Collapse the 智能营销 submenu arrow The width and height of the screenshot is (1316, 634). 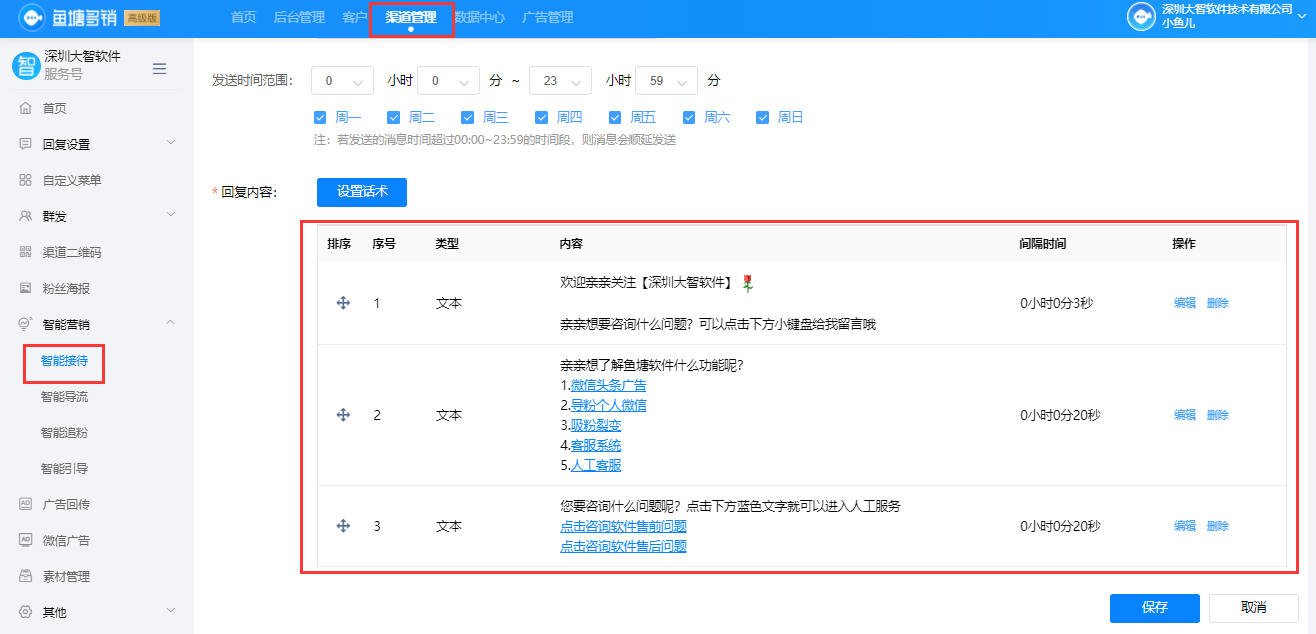pyautogui.click(x=170, y=323)
